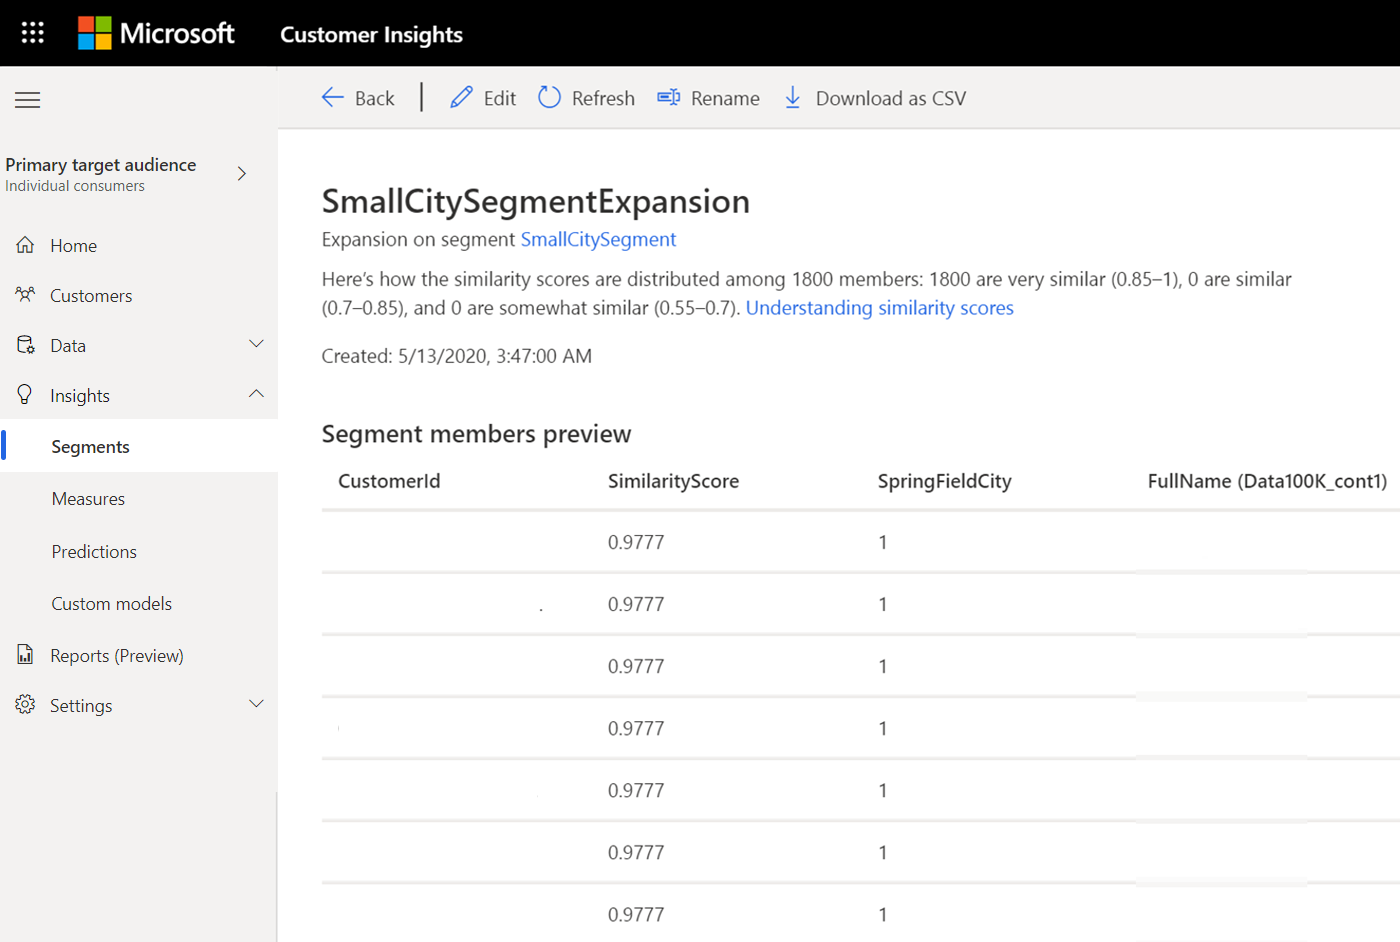The height and width of the screenshot is (942, 1400).
Task: Open the Predictions section
Action: click(93, 551)
